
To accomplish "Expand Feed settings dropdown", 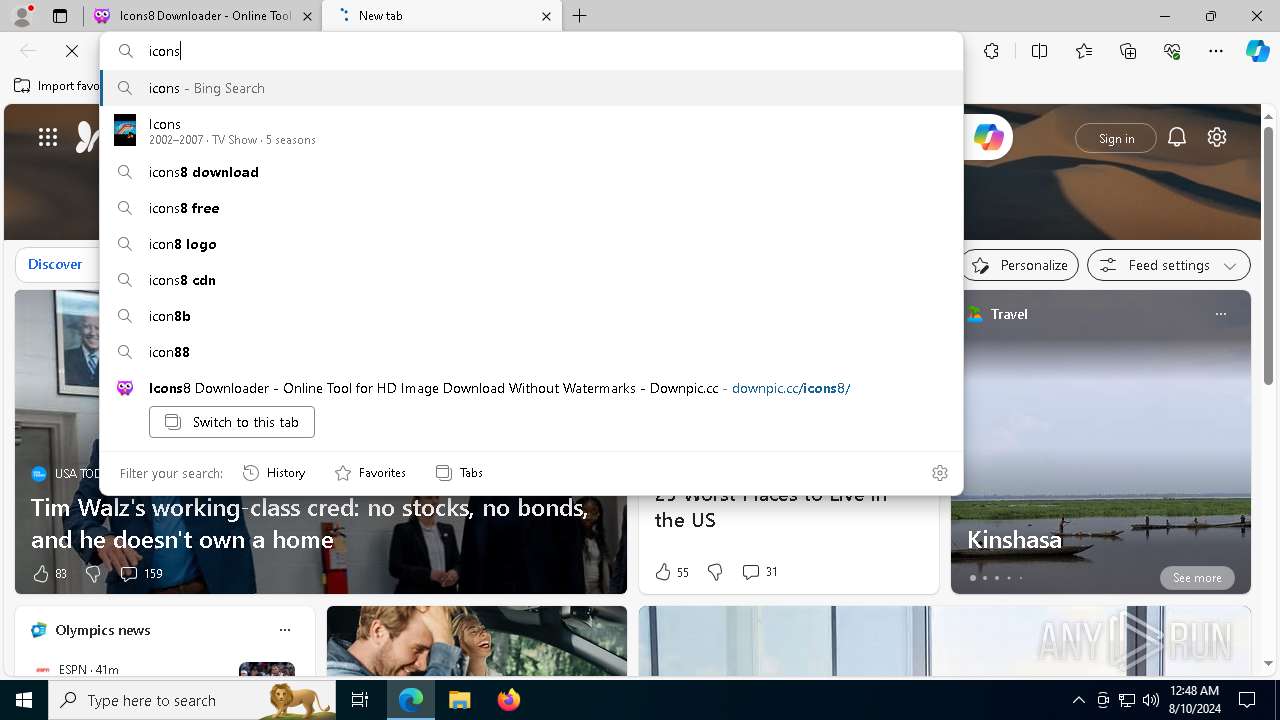I will [1168, 265].
